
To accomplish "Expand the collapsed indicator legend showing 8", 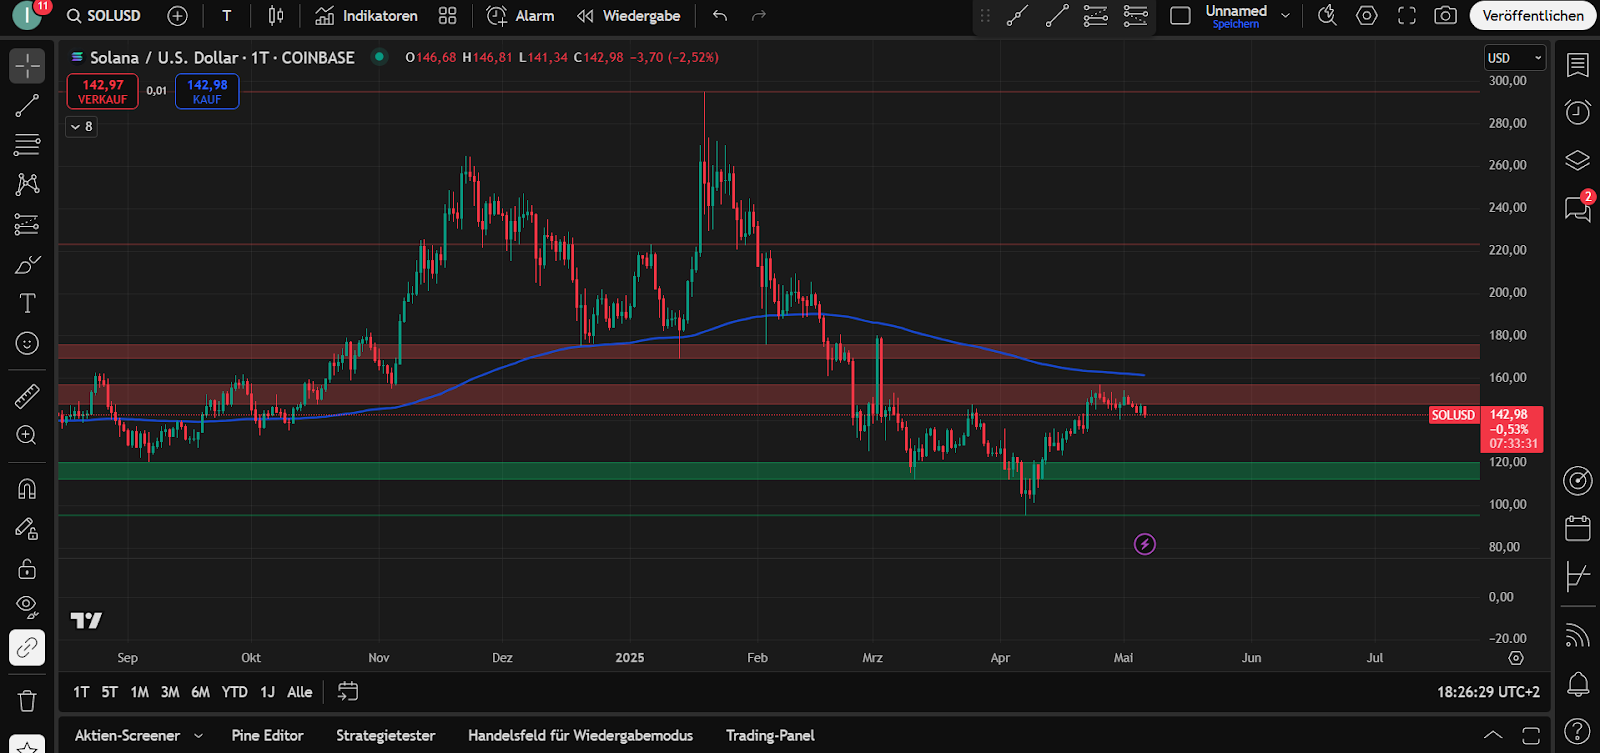I will pos(82,127).
